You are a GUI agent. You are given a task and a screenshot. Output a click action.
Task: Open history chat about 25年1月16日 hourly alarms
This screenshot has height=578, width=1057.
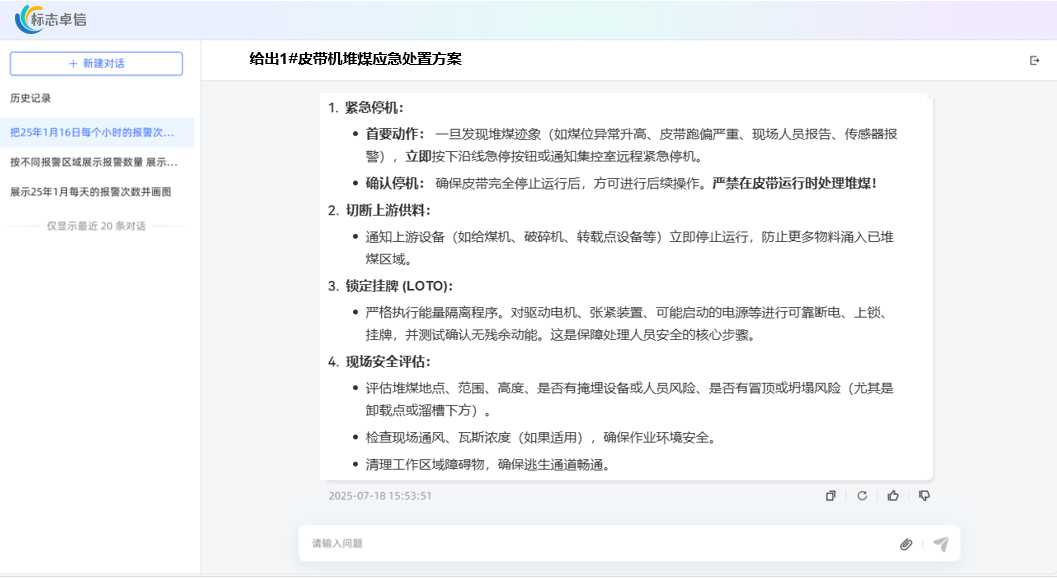coord(93,132)
